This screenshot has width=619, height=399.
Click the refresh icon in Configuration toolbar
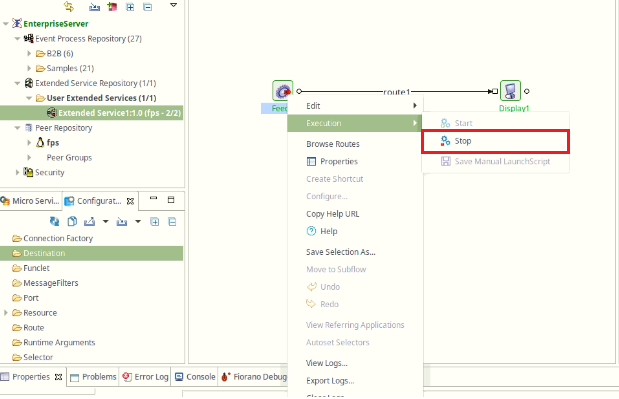[54, 221]
